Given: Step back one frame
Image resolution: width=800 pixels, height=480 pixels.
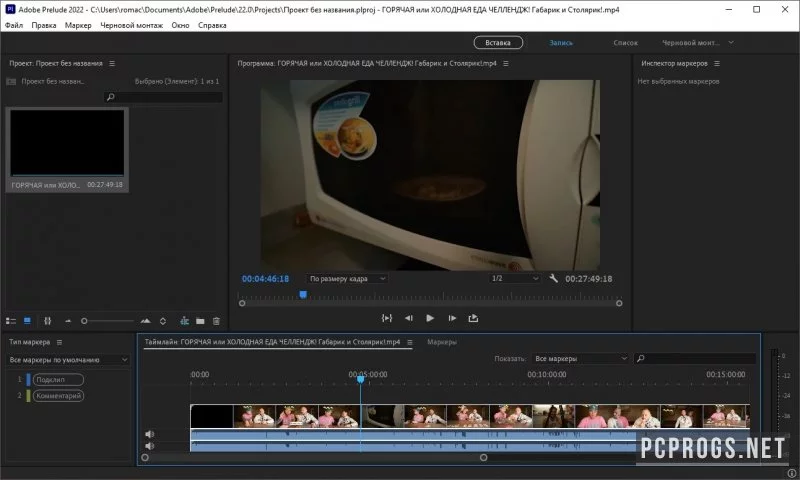Looking at the screenshot, I should [409, 318].
